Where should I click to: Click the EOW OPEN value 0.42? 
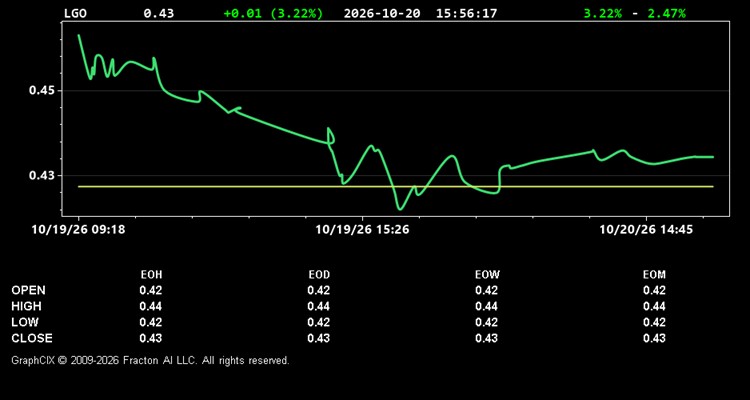click(486, 290)
